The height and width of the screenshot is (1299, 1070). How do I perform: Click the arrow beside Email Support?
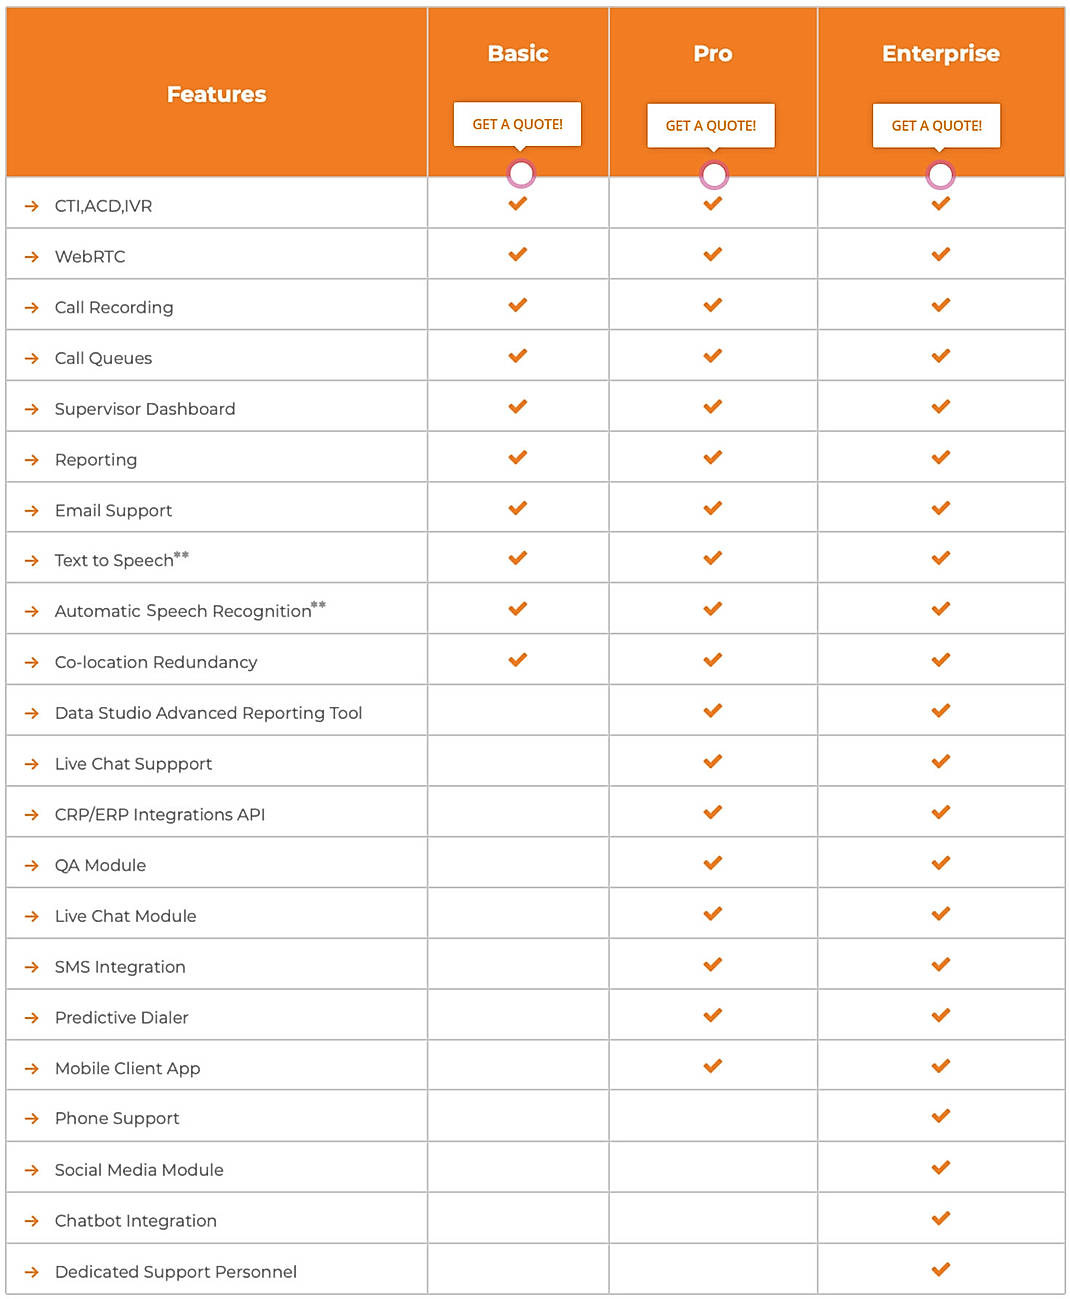29,509
